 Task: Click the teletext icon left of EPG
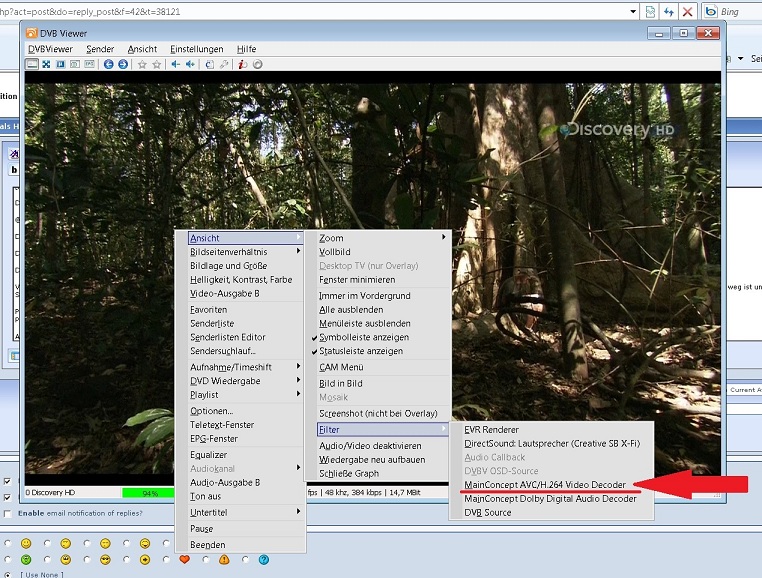[x=75, y=64]
